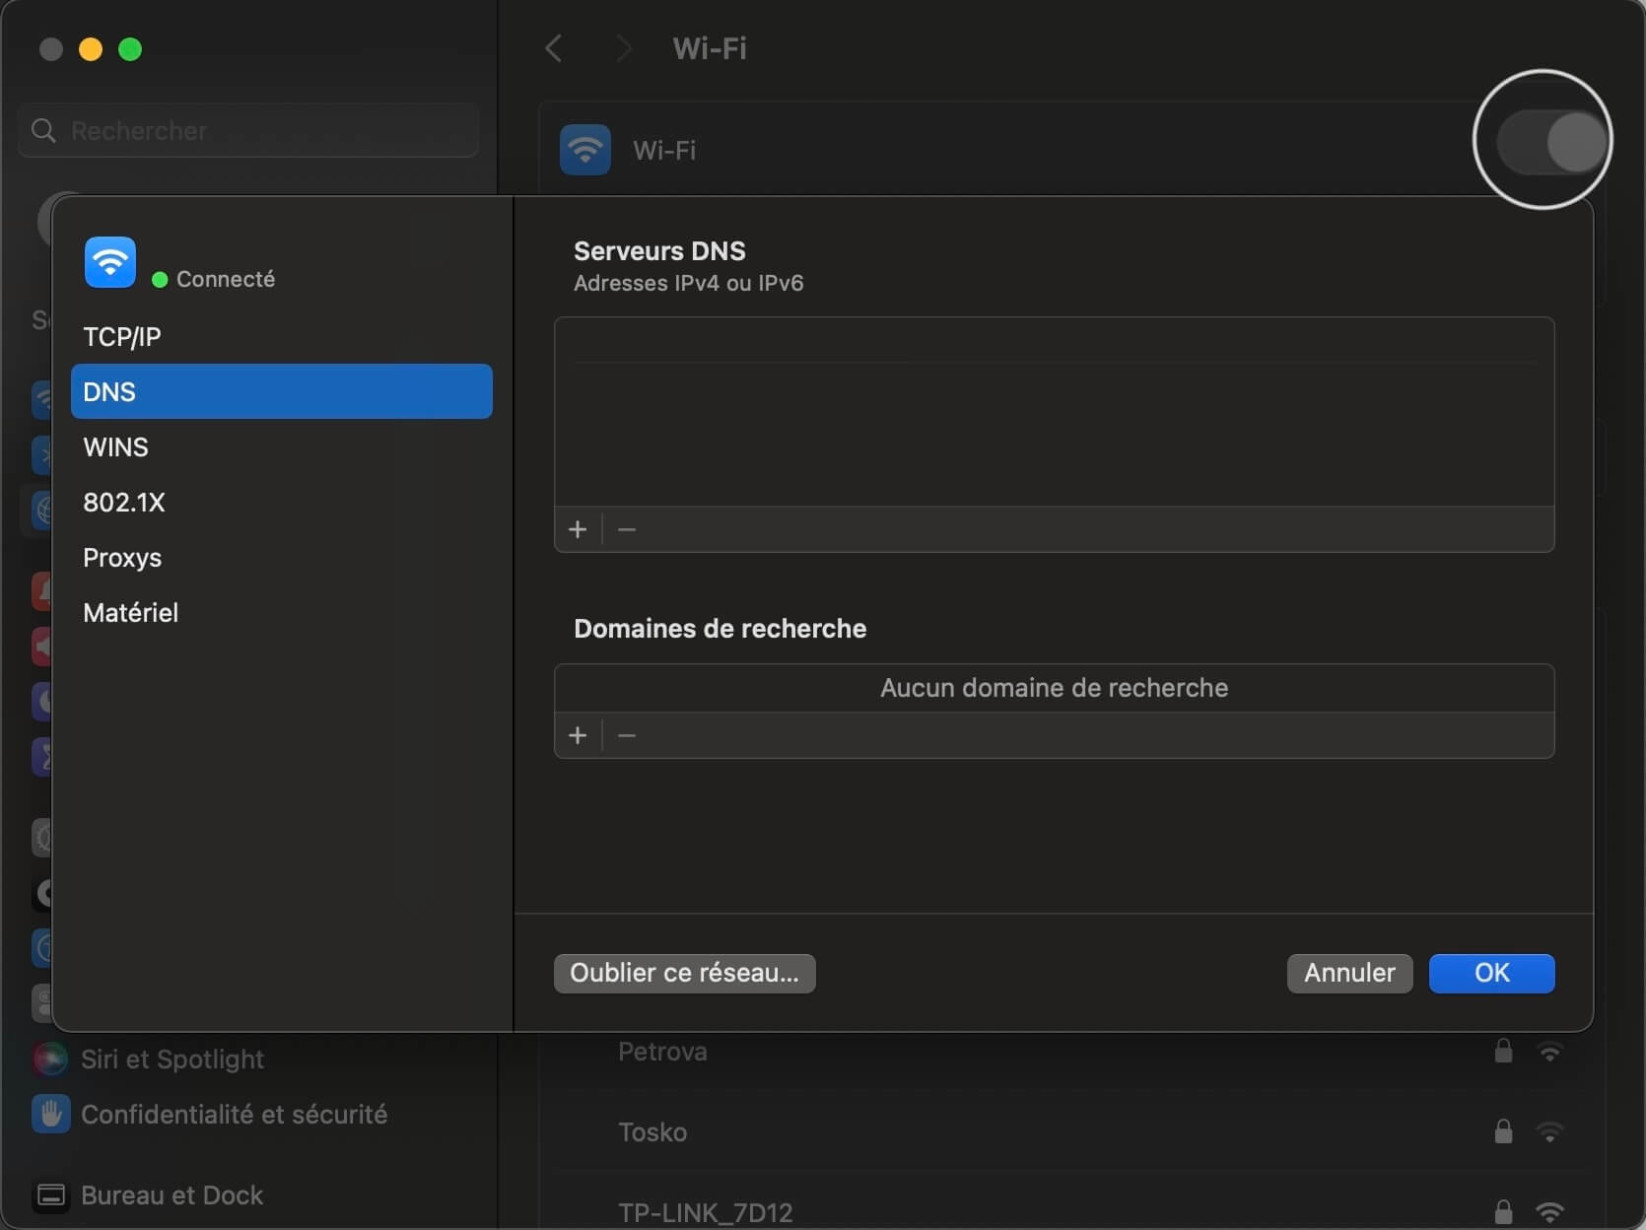Go back with the left chevron
1646x1230 pixels.
[553, 48]
